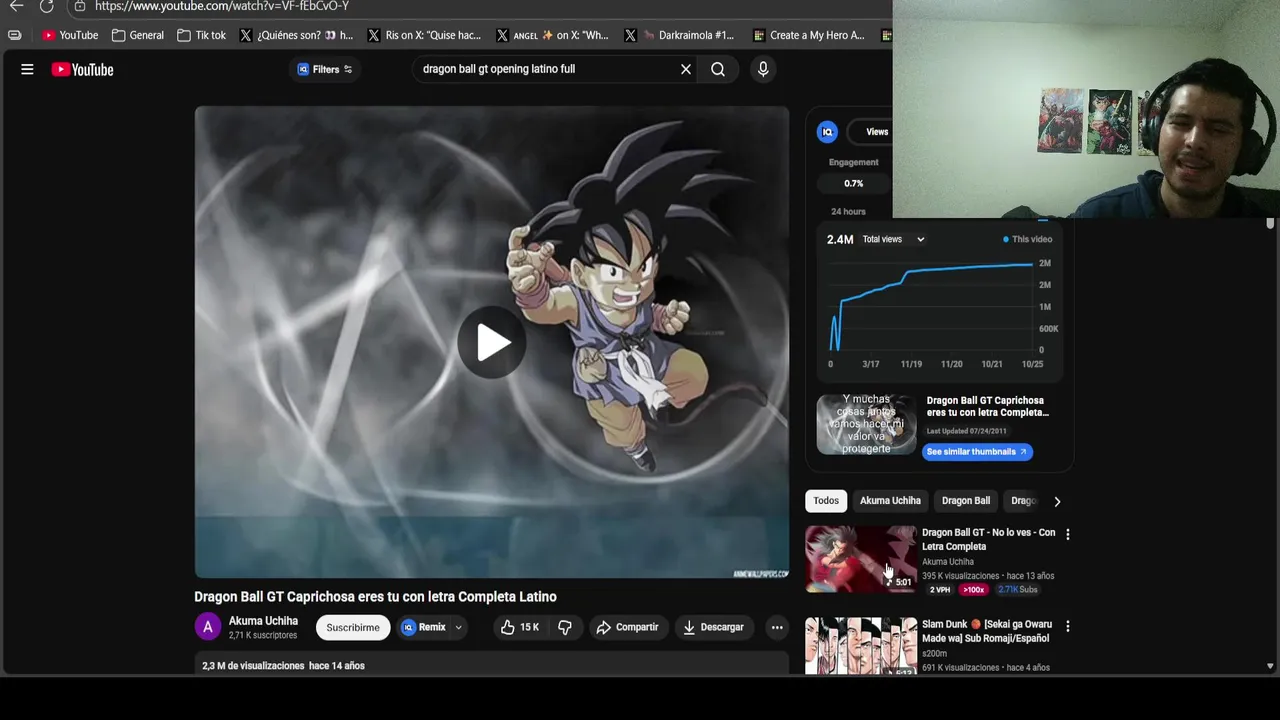This screenshot has height=720, width=1280.
Task: Dislike the video with thumbs down
Action: pos(565,627)
